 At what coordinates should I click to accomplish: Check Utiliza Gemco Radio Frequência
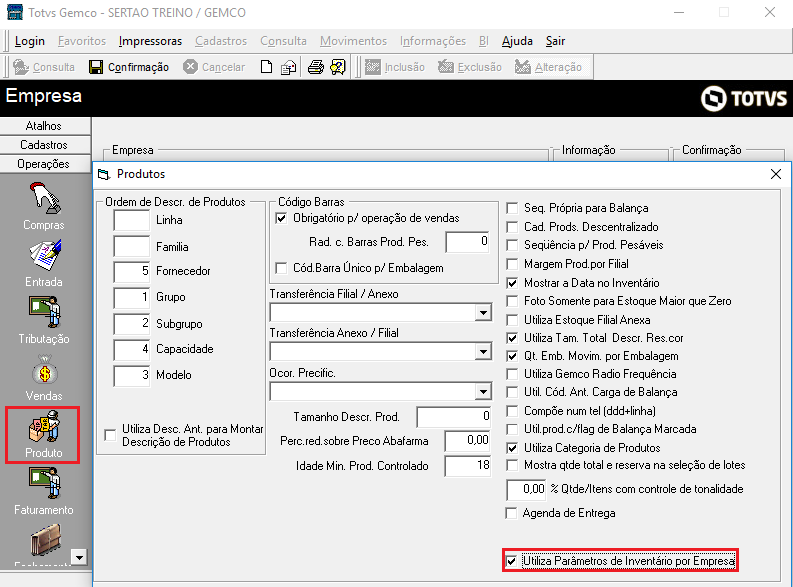512,374
